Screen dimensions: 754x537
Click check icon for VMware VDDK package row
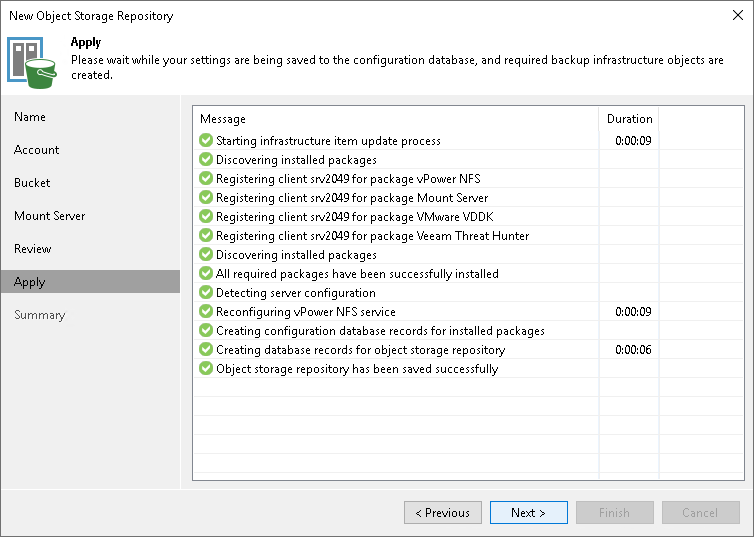click(206, 216)
